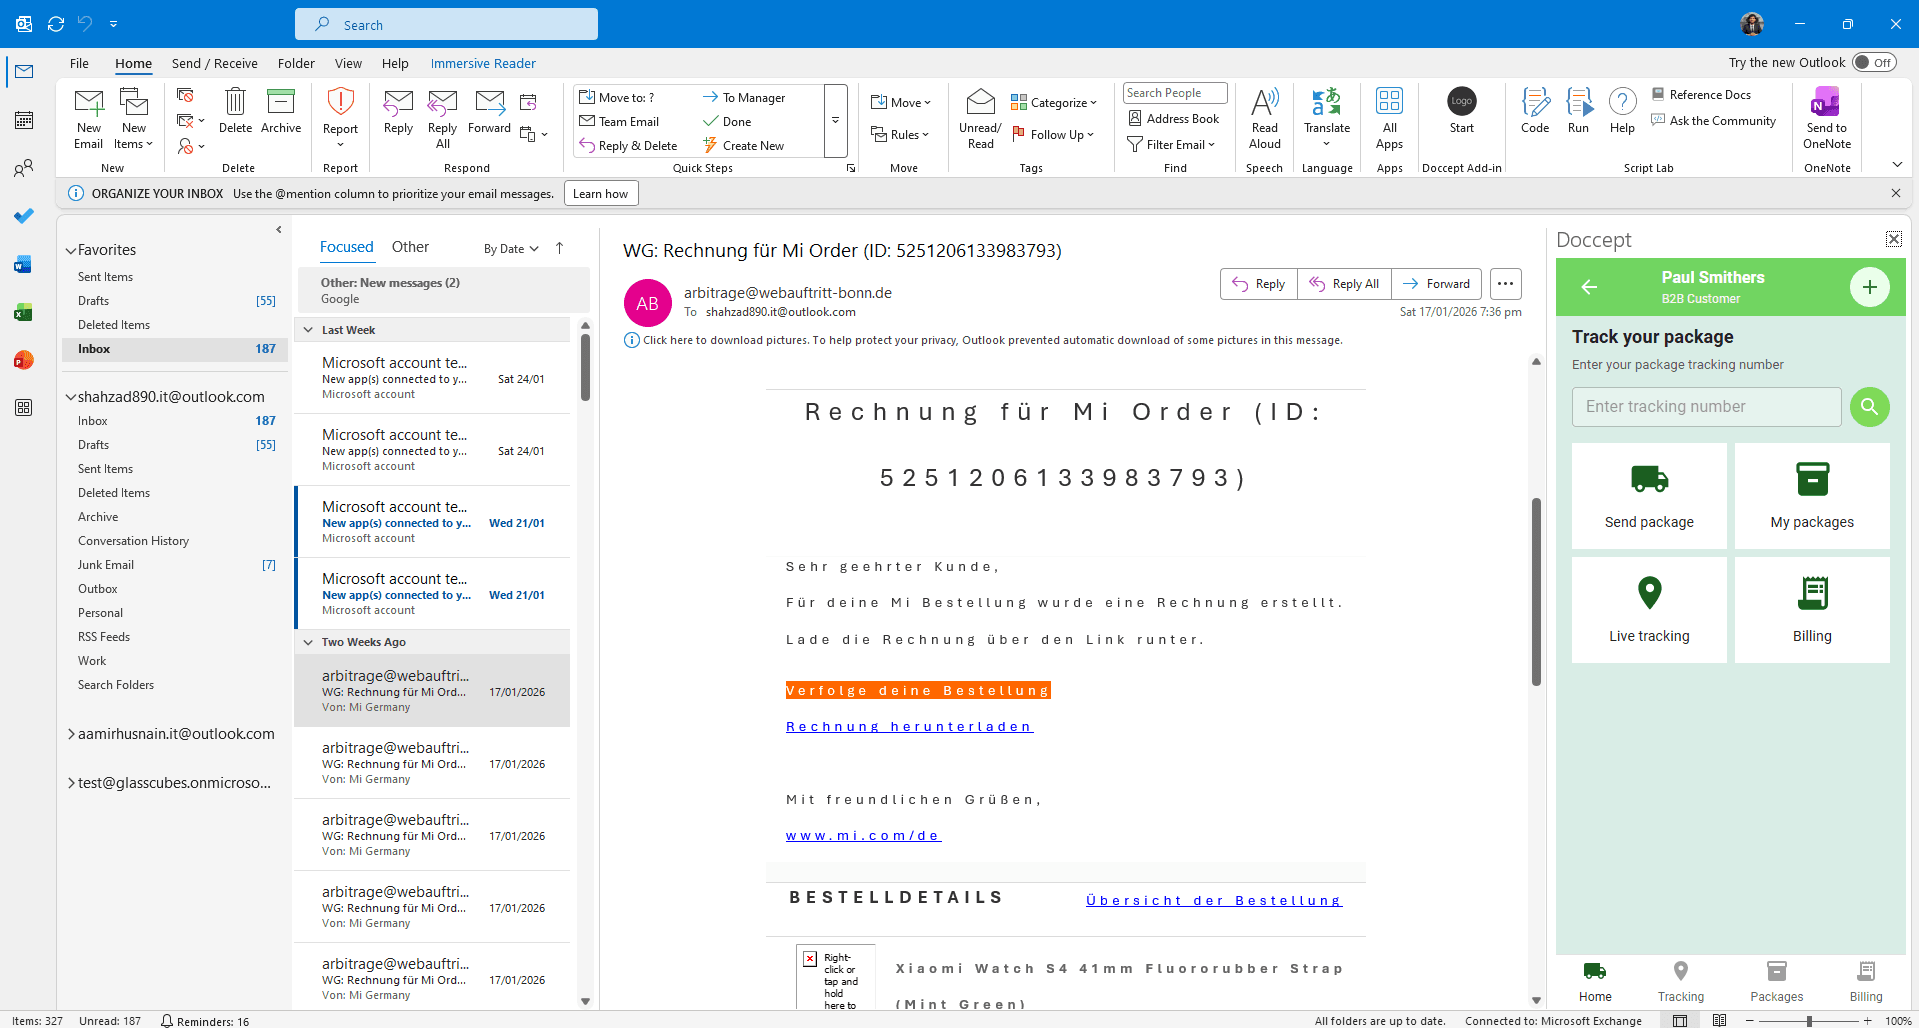
Task: Open the Billing tile in Doccept
Action: coord(1812,610)
